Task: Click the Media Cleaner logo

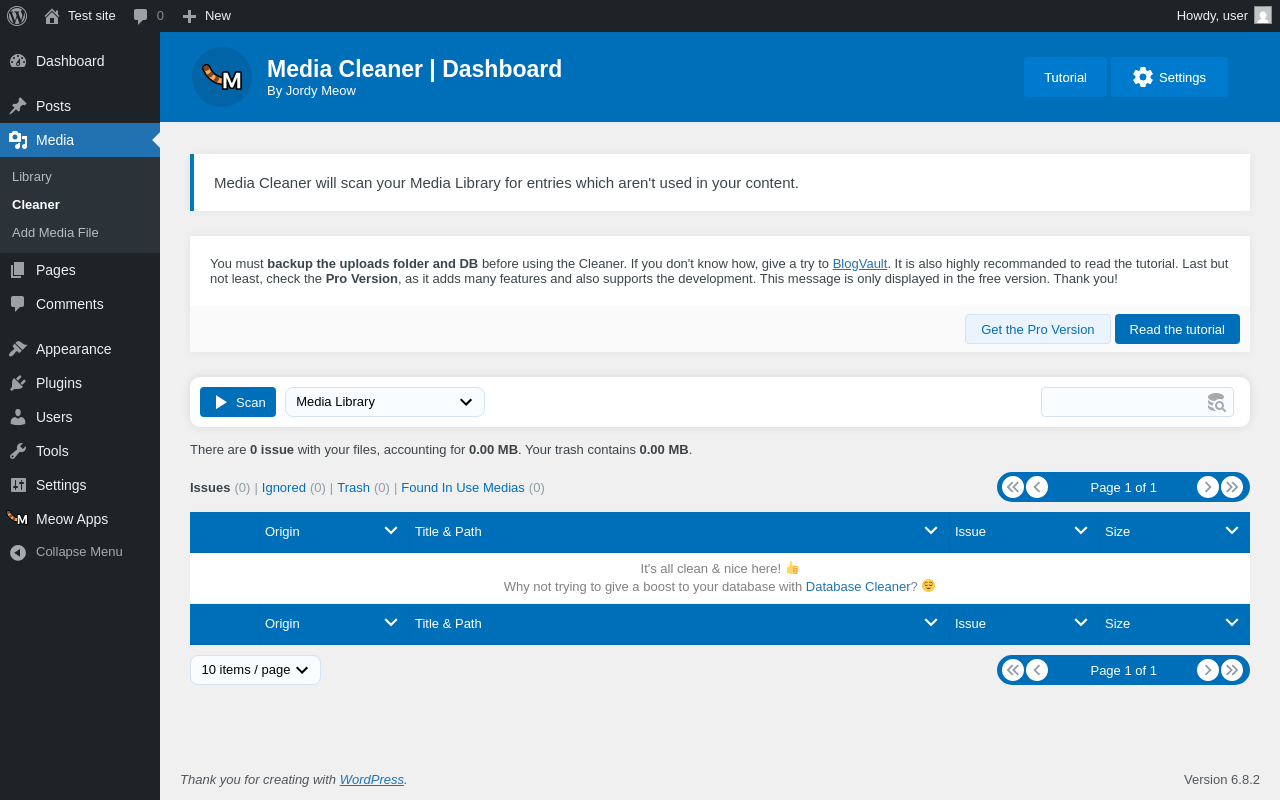Action: (x=222, y=77)
